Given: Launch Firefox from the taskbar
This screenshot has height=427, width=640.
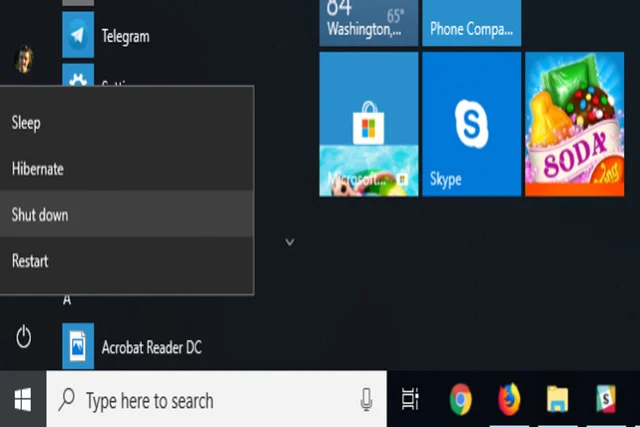Looking at the screenshot, I should pyautogui.click(x=509, y=399).
